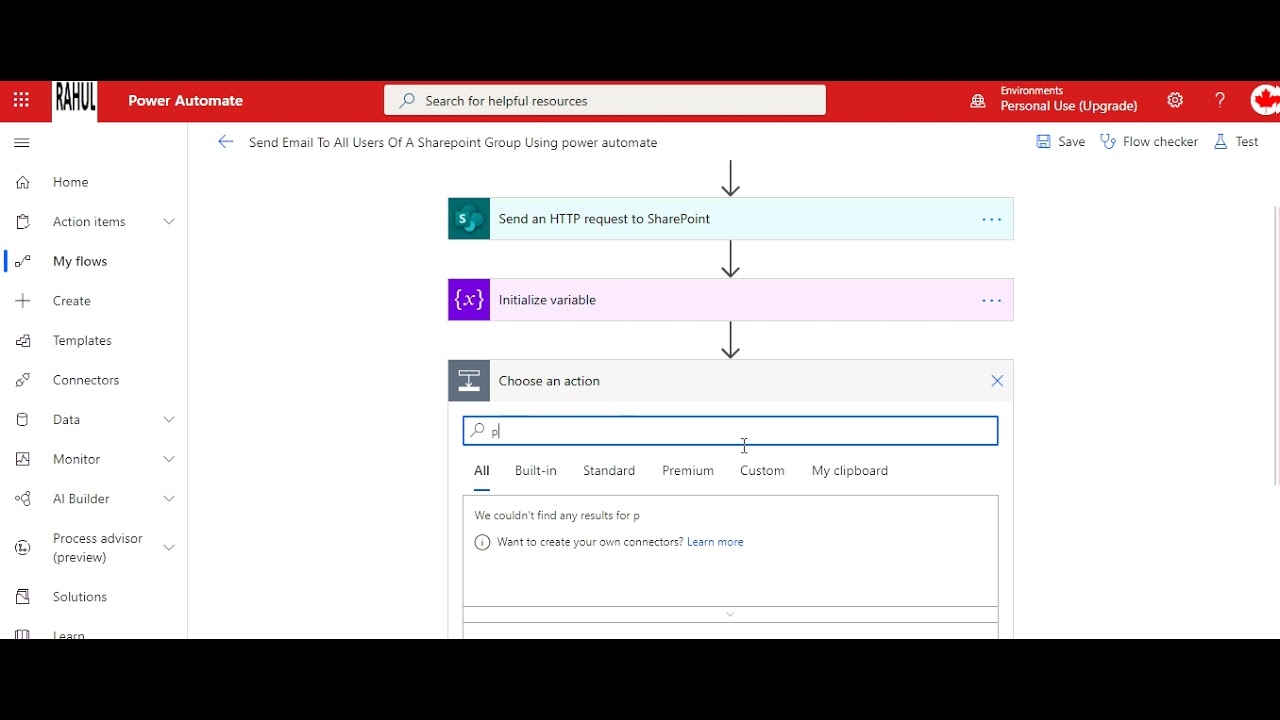The image size is (1280, 720).
Task: Switch to the My clipboard tab
Action: (850, 471)
